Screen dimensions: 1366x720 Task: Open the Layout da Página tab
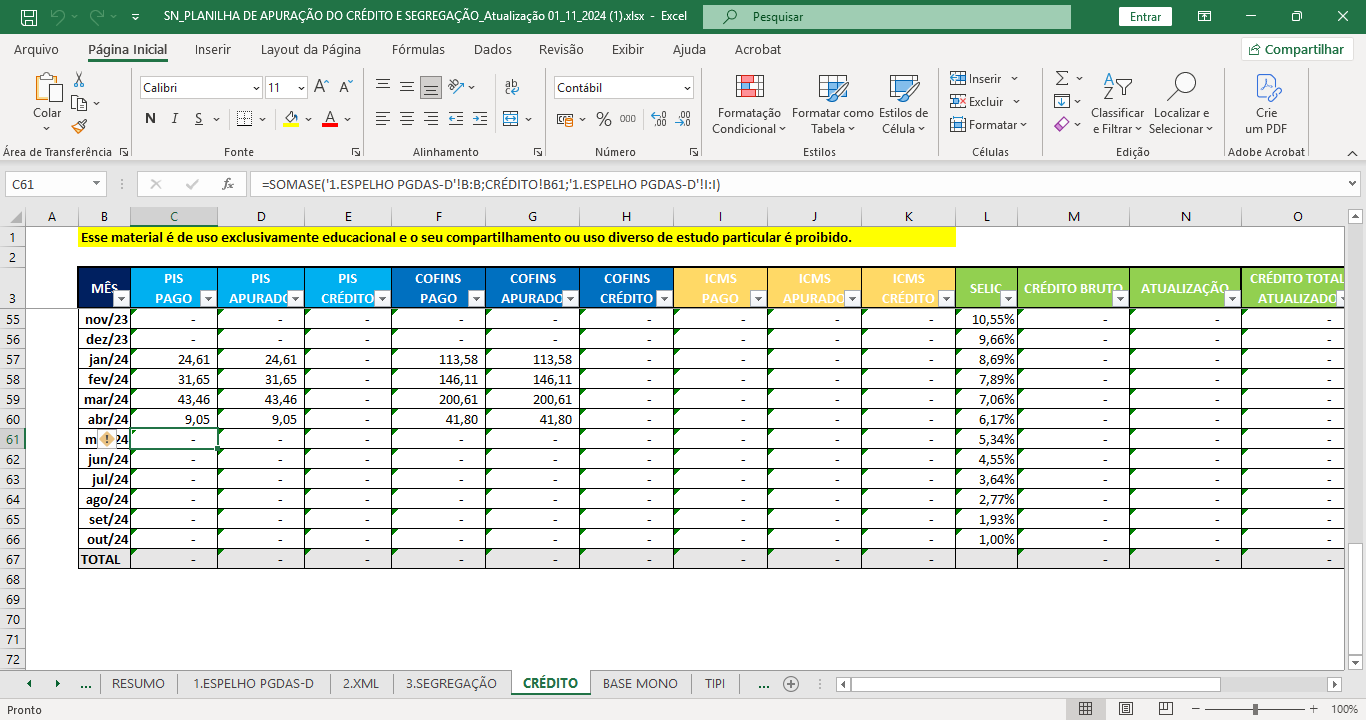(x=311, y=50)
